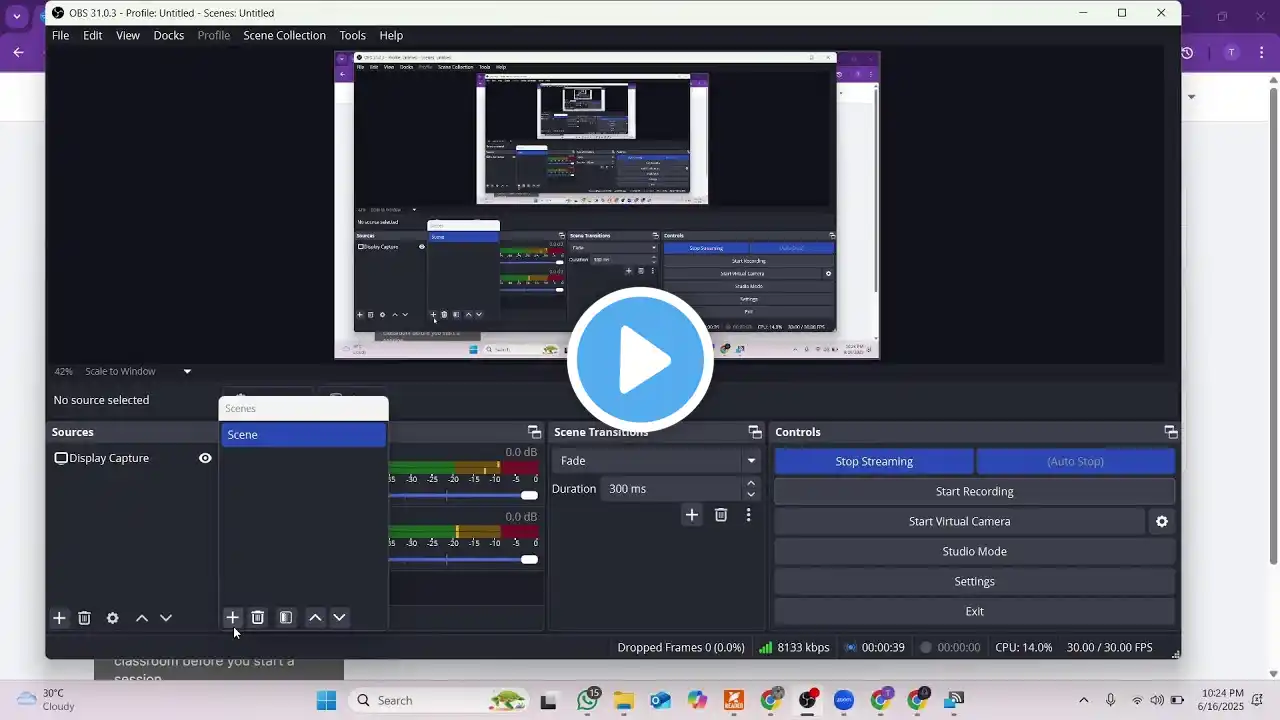1280x720 pixels.
Task: Open the weather widget showing 30°C Cloudy
Action: pyautogui.click(x=47, y=700)
